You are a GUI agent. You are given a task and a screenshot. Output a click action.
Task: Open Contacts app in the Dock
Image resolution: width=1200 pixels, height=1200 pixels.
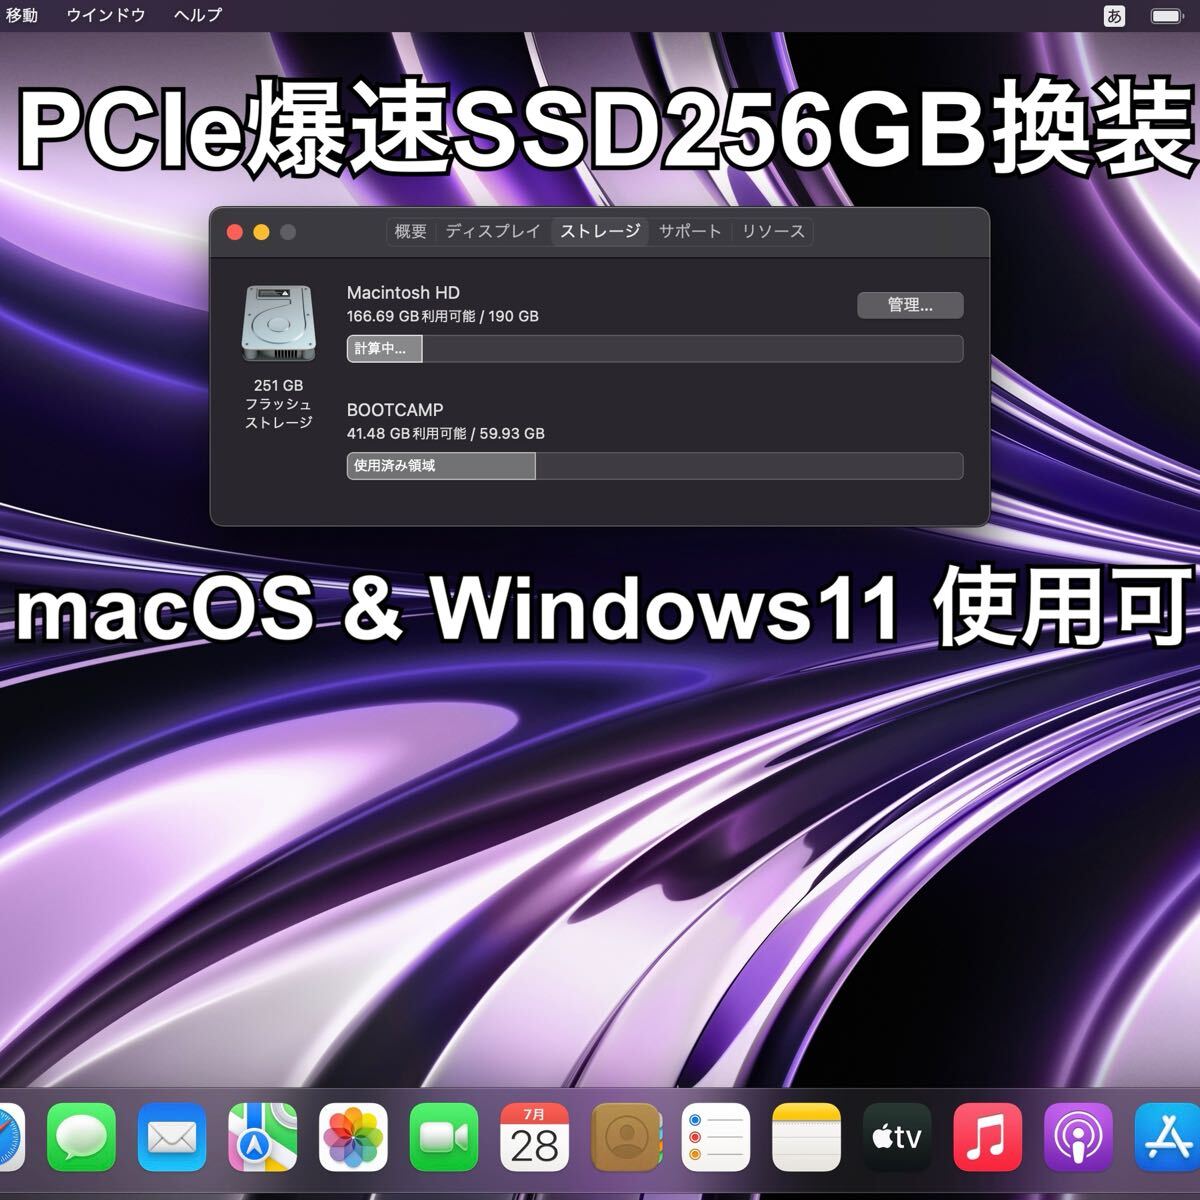click(x=625, y=1138)
